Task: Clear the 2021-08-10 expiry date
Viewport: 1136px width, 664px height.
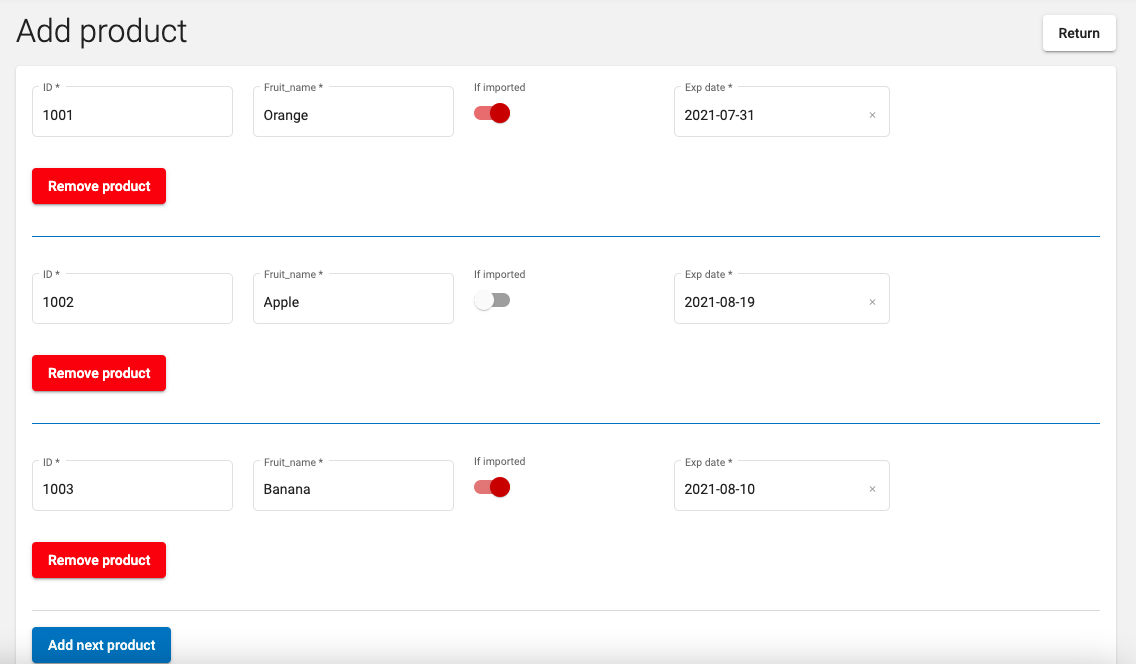Action: [872, 489]
